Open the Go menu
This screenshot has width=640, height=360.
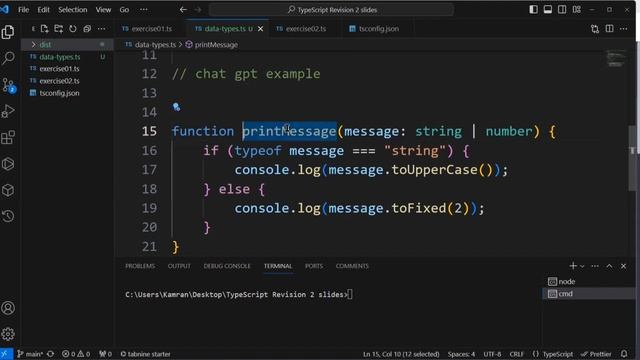(x=124, y=9)
